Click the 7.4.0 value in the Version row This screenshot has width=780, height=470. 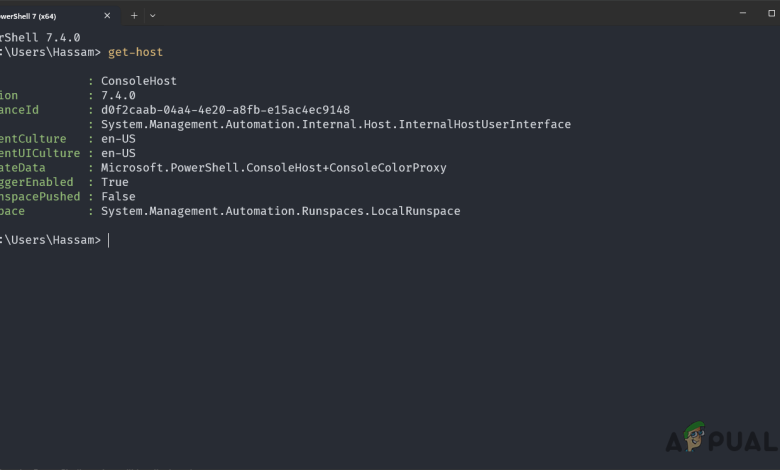tap(118, 95)
